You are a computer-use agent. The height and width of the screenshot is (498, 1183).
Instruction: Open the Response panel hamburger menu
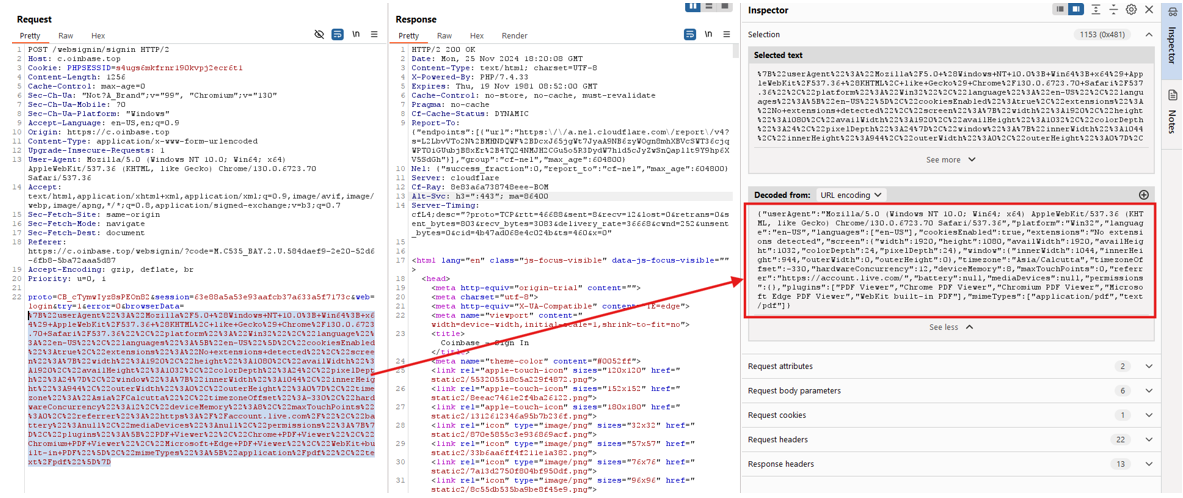[x=727, y=35]
